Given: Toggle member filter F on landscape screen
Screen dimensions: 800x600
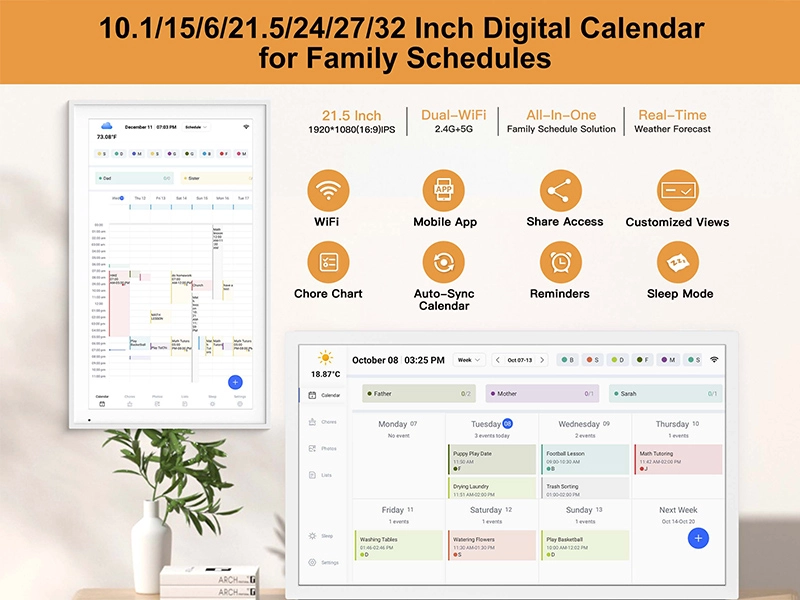Looking at the screenshot, I should 643,359.
